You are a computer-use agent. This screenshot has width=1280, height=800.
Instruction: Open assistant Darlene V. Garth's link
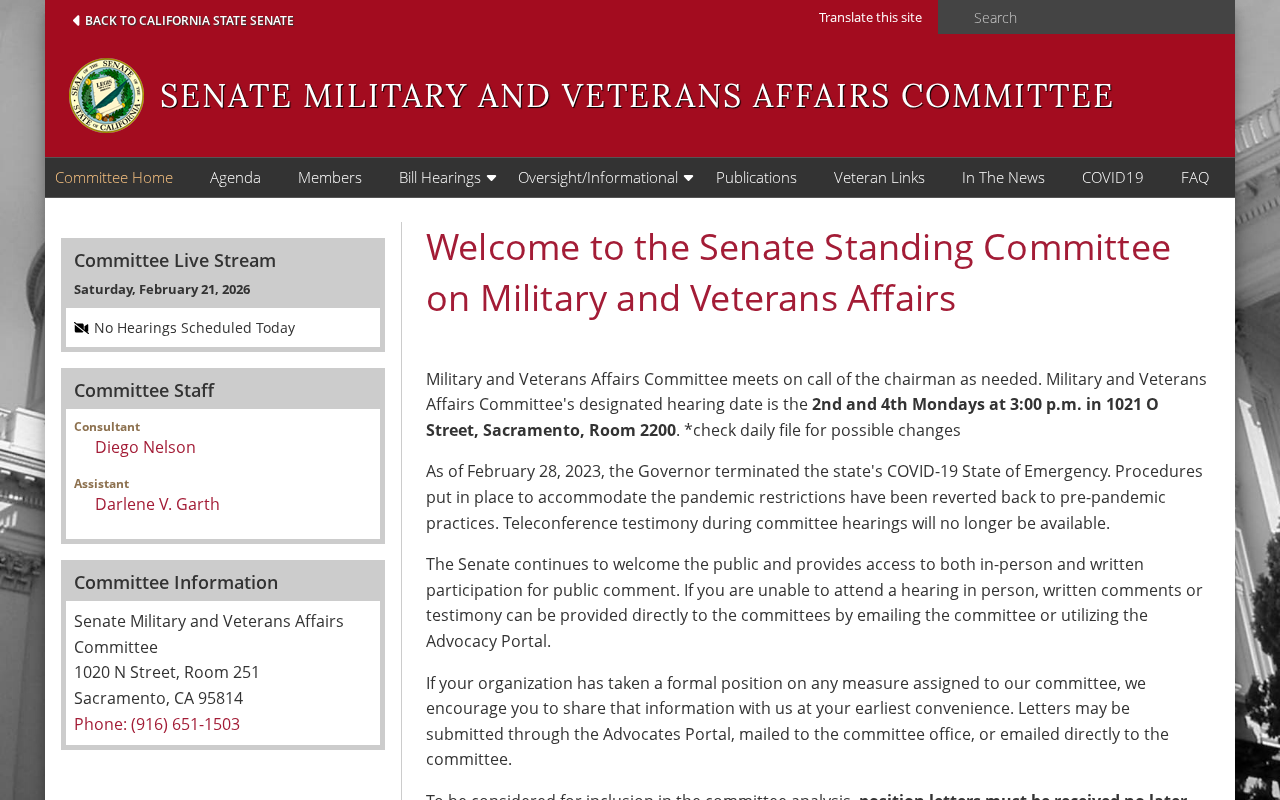[157, 504]
